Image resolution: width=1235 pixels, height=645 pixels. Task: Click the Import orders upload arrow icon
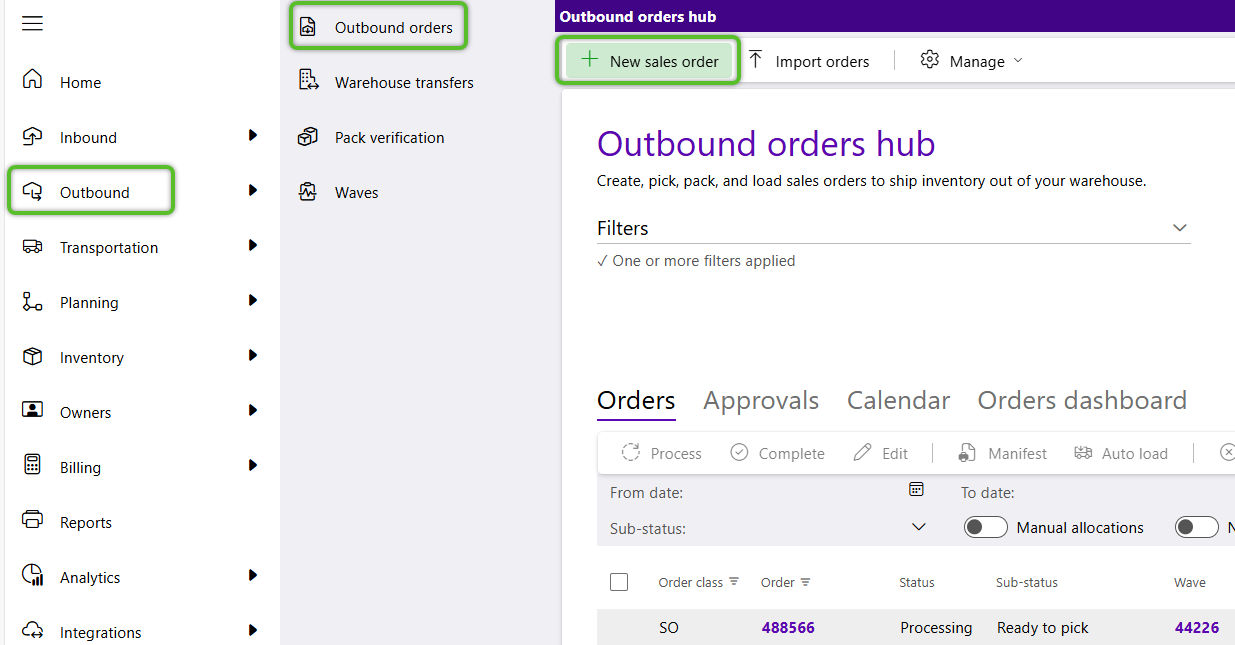click(x=756, y=60)
